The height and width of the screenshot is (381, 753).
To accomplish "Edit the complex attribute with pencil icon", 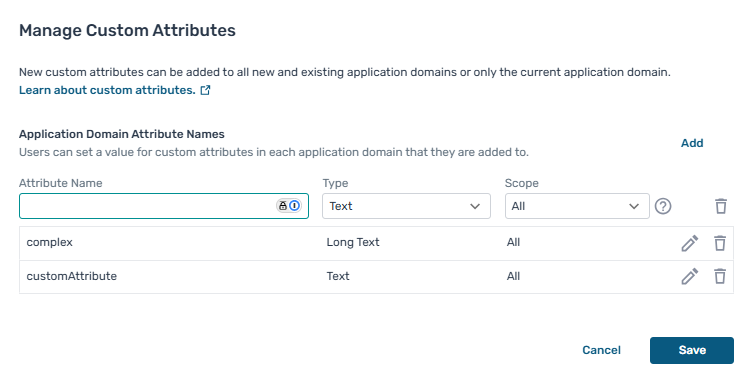I will (x=690, y=243).
